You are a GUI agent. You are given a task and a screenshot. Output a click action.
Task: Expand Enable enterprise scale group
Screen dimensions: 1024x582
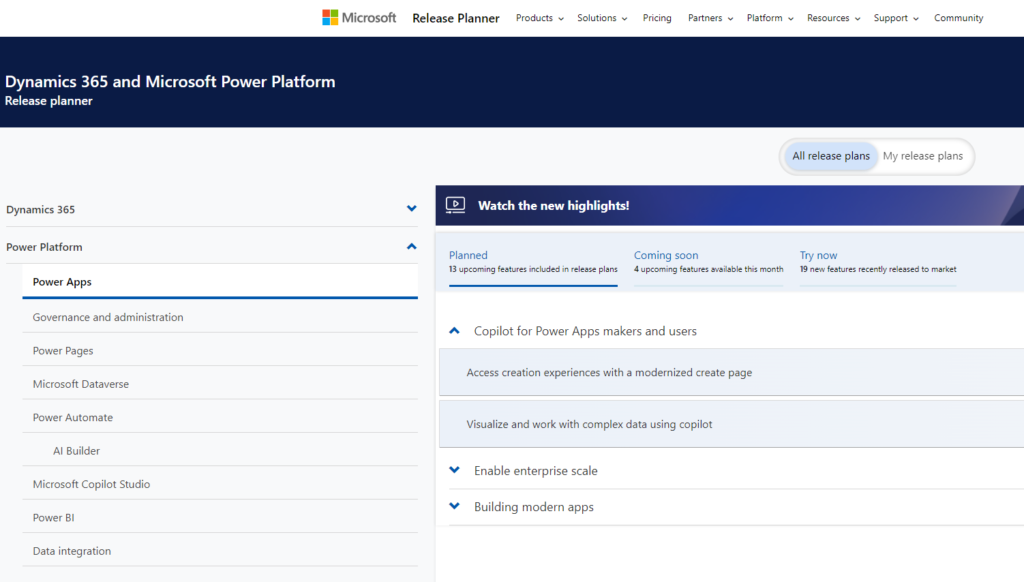click(x=455, y=470)
